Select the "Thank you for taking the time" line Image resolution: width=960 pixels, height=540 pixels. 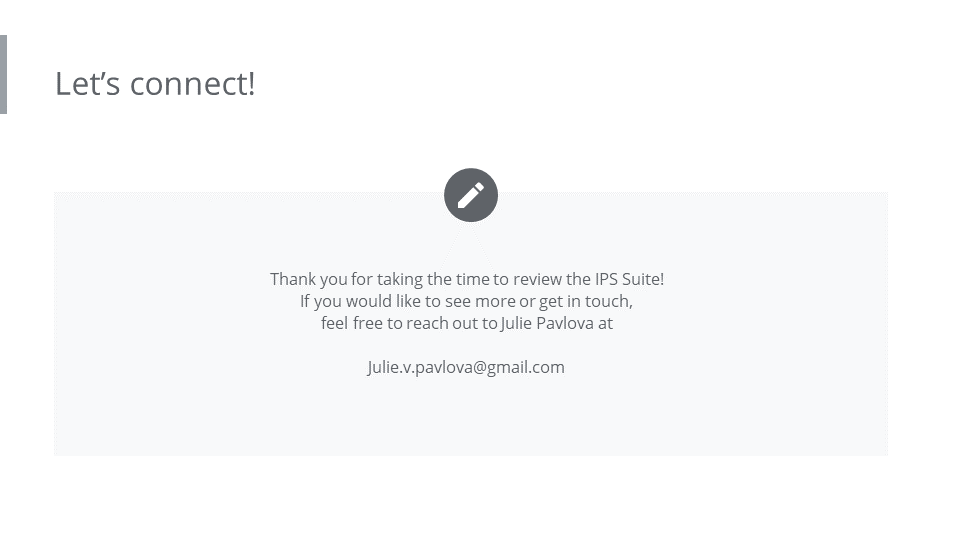tap(466, 279)
